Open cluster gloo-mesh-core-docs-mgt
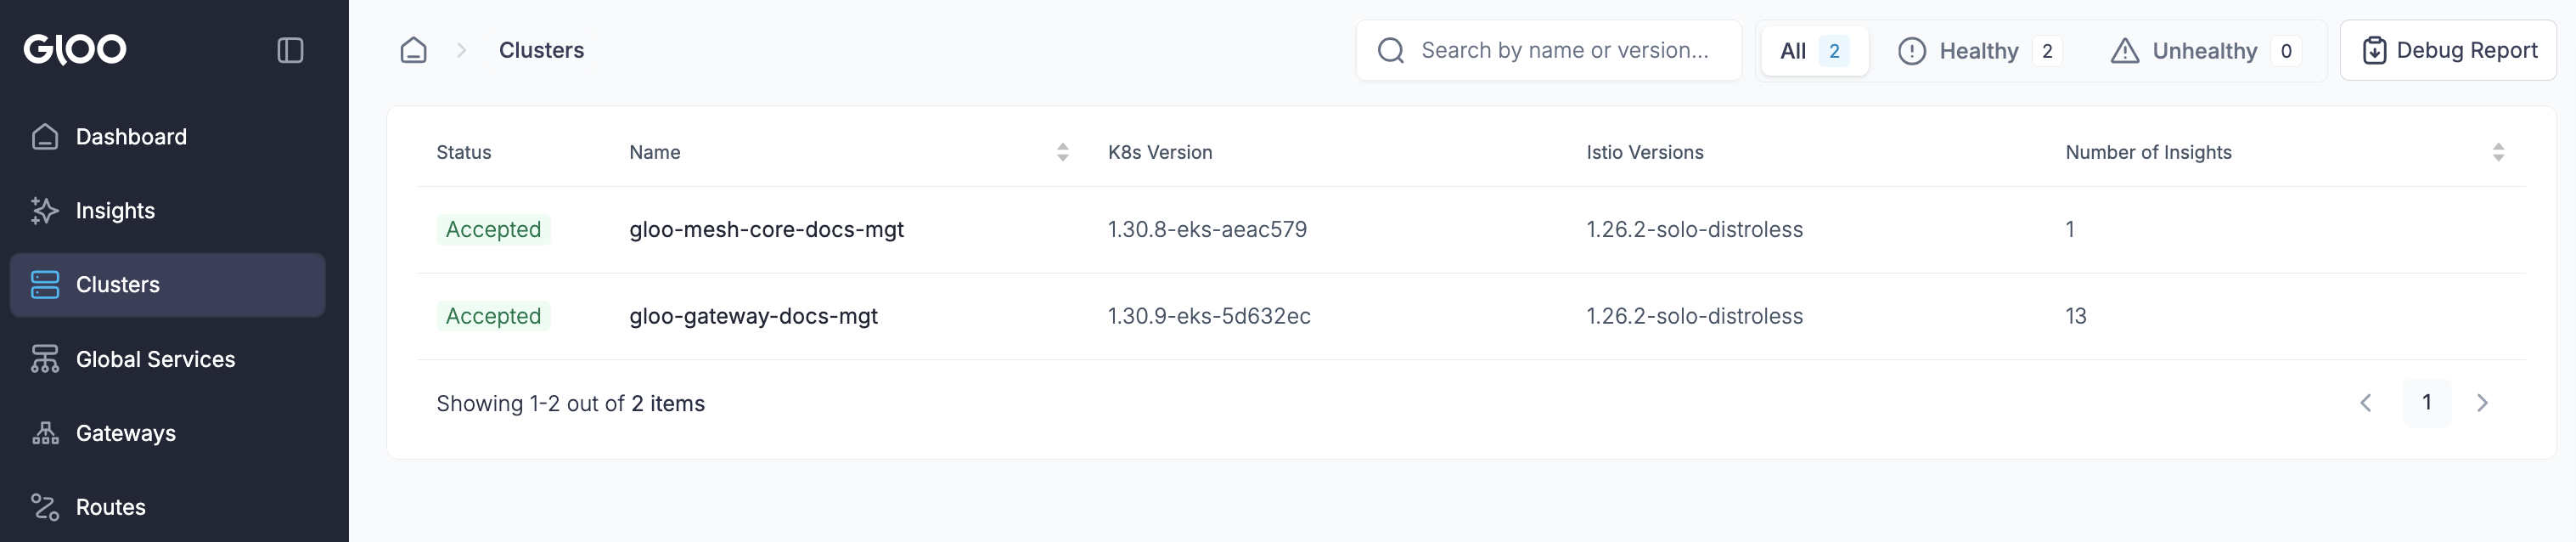The height and width of the screenshot is (542, 2576). tap(766, 230)
